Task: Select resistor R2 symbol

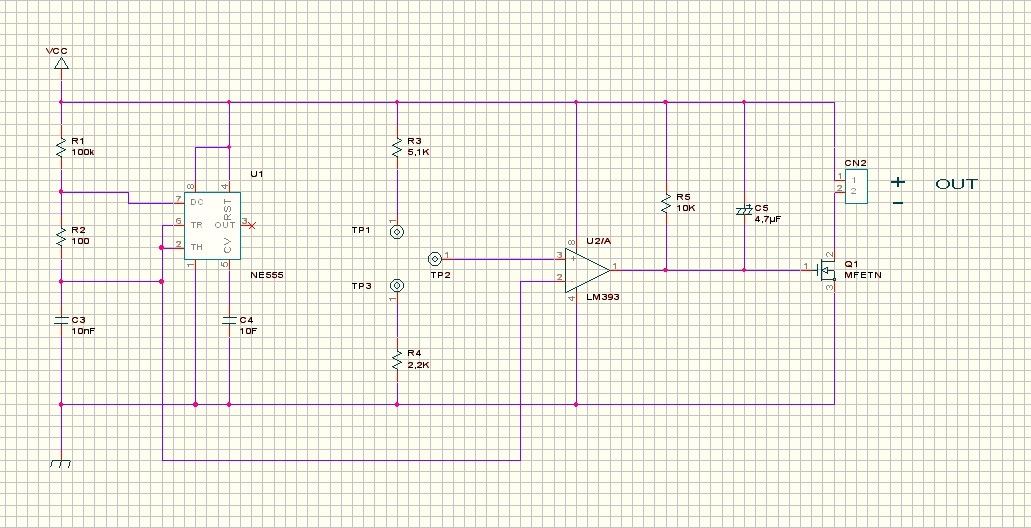Action: click(61, 236)
